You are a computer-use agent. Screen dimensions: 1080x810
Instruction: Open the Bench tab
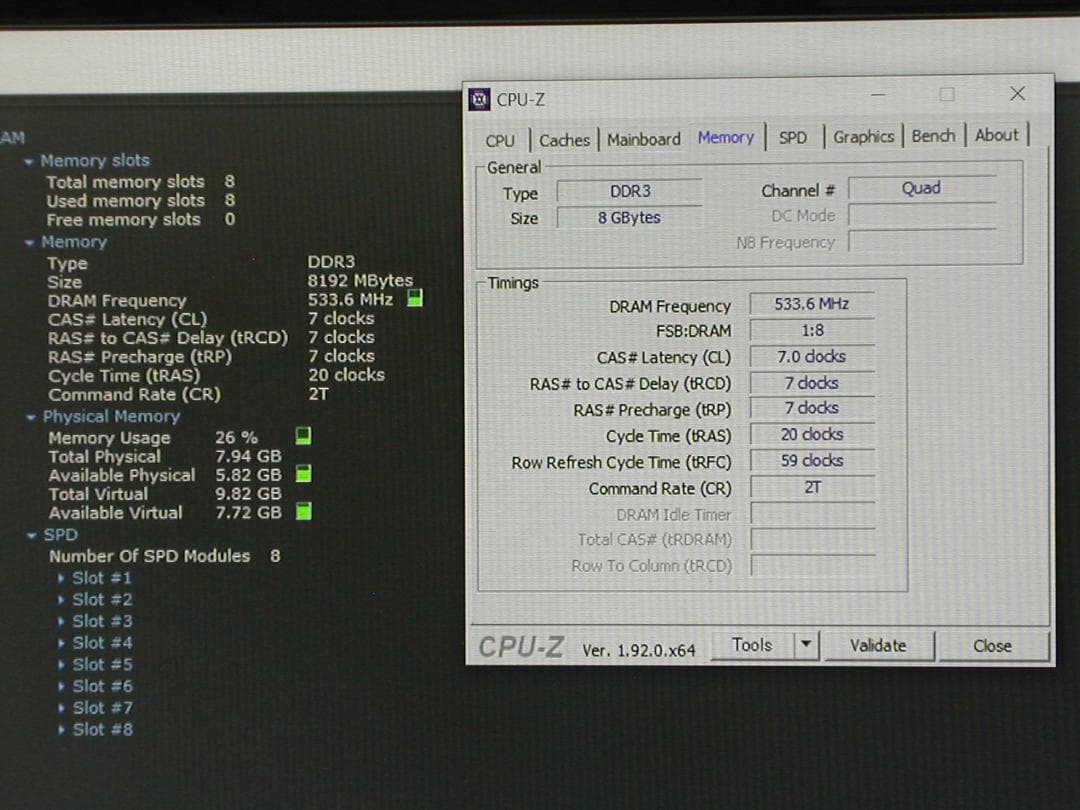point(933,135)
